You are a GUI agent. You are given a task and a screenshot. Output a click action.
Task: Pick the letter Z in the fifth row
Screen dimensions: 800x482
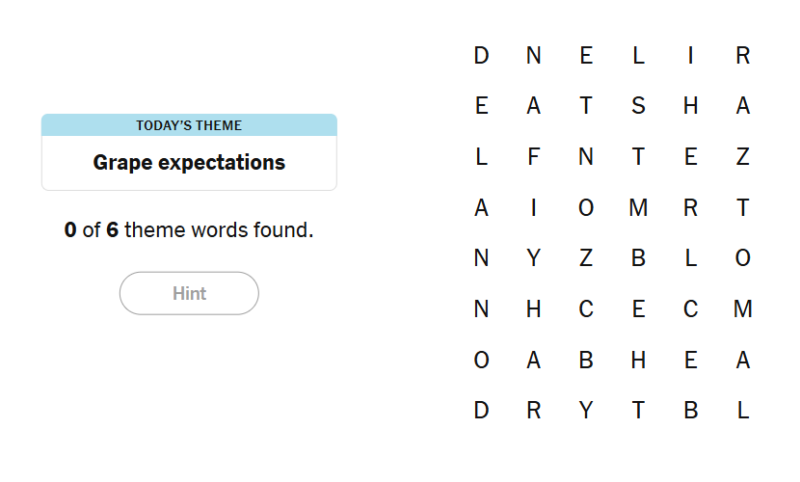click(586, 259)
